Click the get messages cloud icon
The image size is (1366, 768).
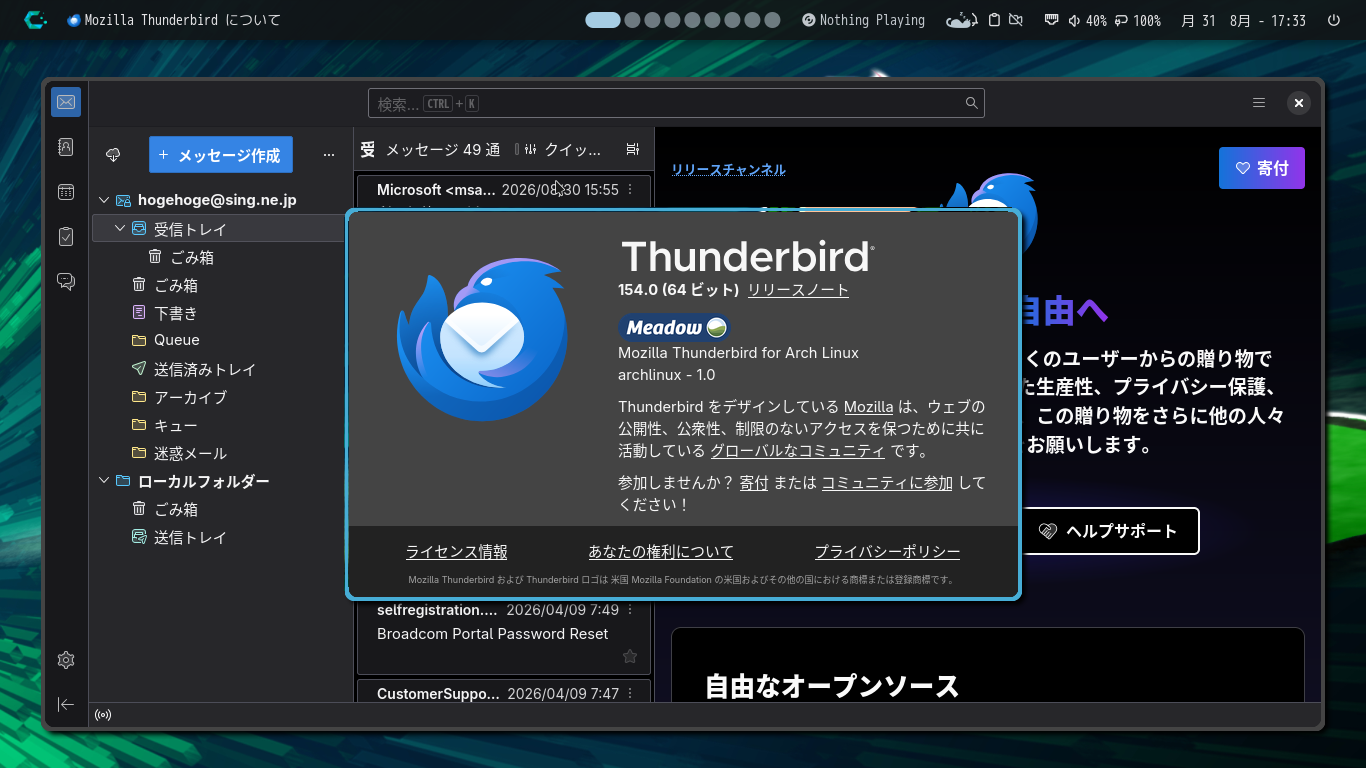pos(113,155)
